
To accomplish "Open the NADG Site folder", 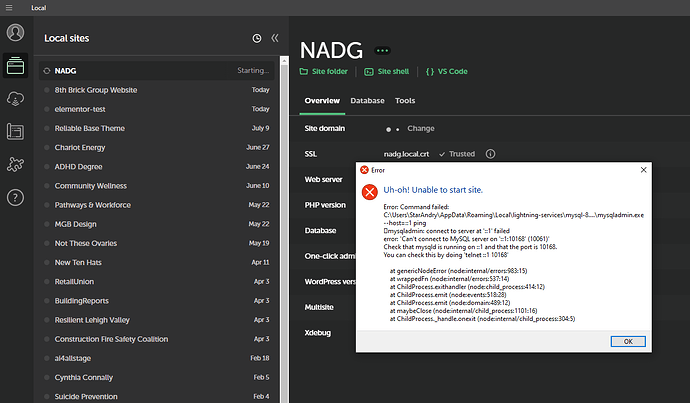I will (x=323, y=71).
